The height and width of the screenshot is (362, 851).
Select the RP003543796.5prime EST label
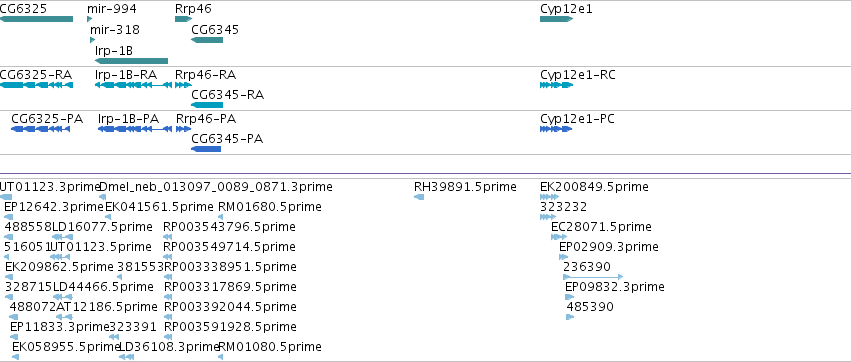coord(230,226)
